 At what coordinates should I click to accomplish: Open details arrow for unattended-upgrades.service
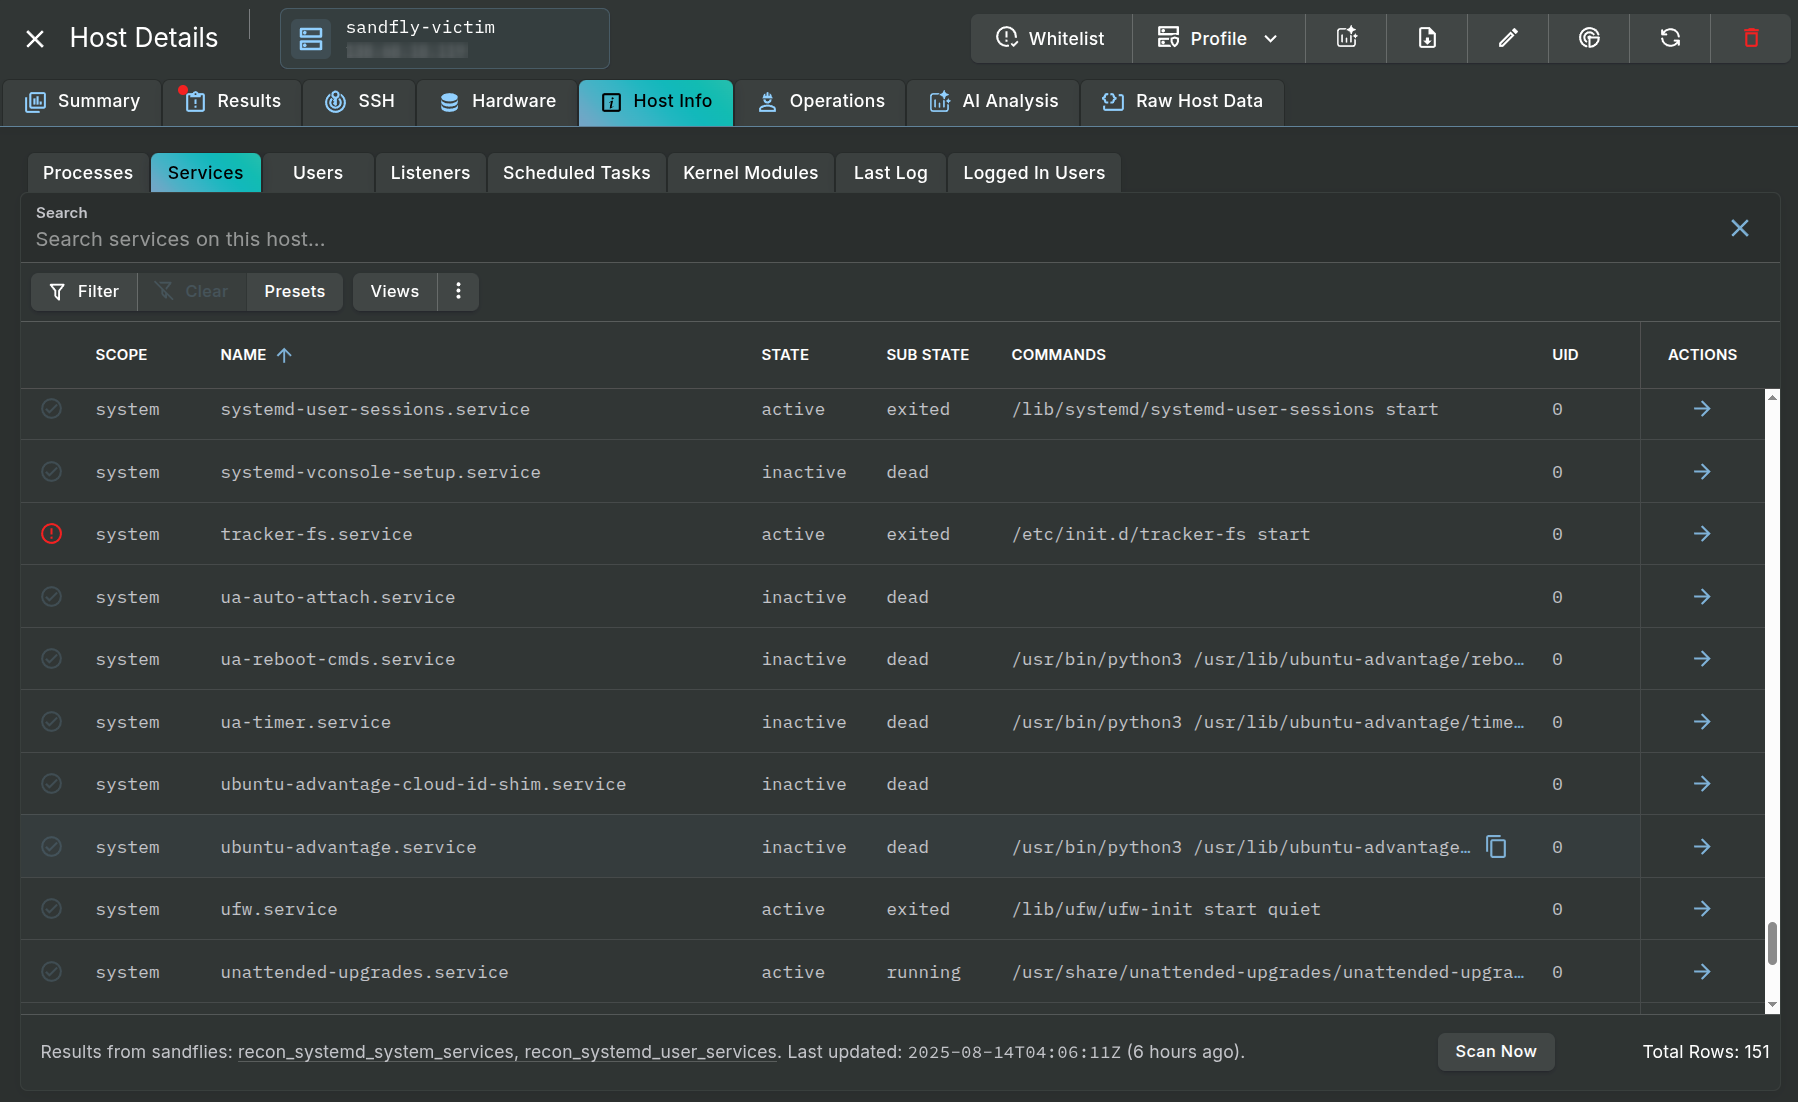pos(1702,972)
